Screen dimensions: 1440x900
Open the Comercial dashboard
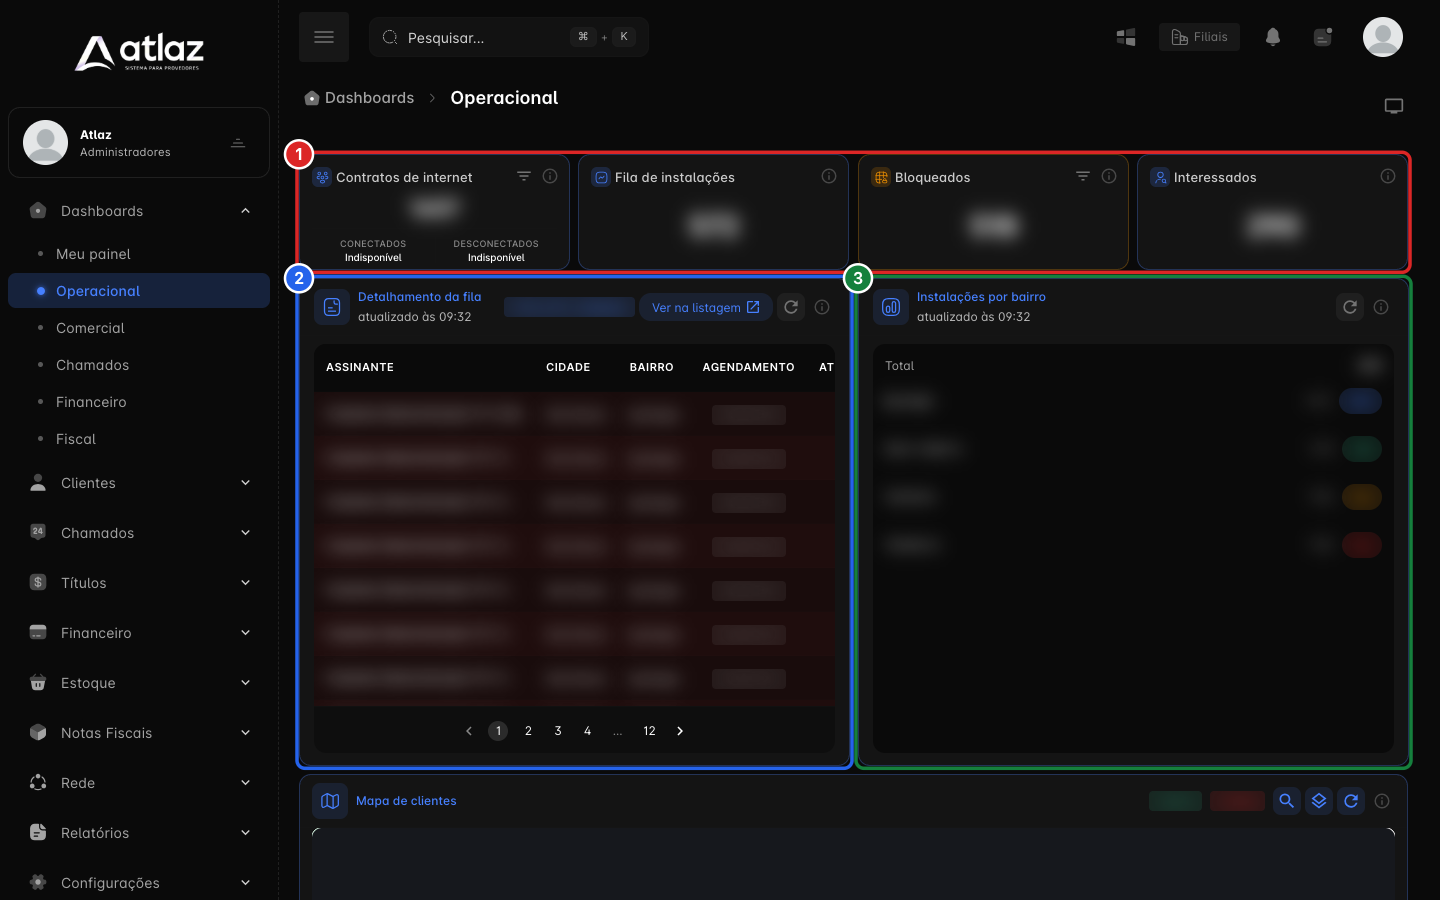(x=90, y=328)
